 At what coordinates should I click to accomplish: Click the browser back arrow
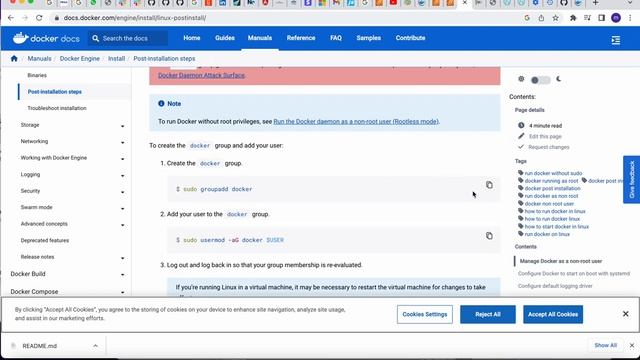click(x=11, y=18)
